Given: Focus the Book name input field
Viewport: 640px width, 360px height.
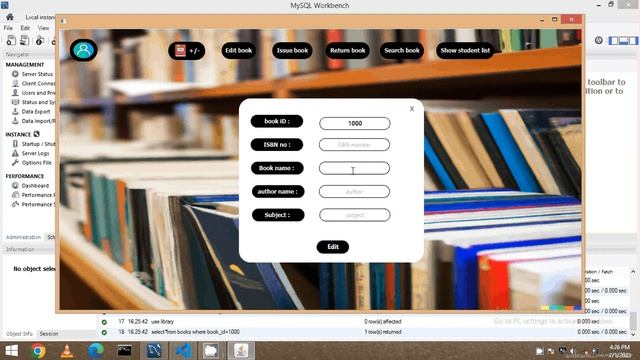Looking at the screenshot, I should pyautogui.click(x=354, y=168).
